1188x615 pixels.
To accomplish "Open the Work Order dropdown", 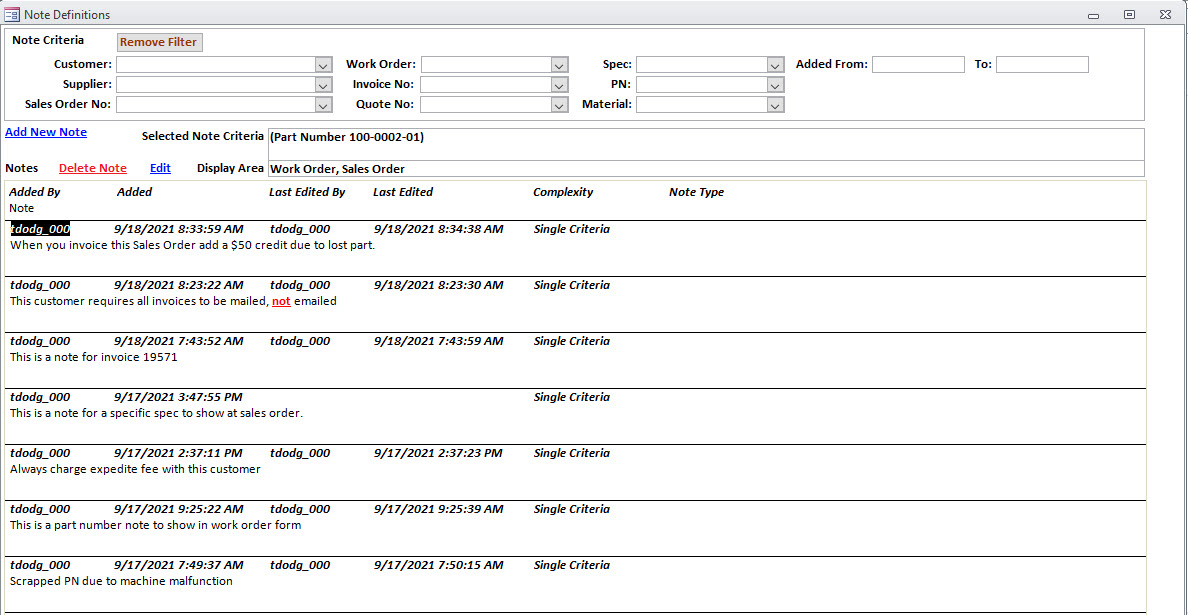I will pyautogui.click(x=559, y=64).
